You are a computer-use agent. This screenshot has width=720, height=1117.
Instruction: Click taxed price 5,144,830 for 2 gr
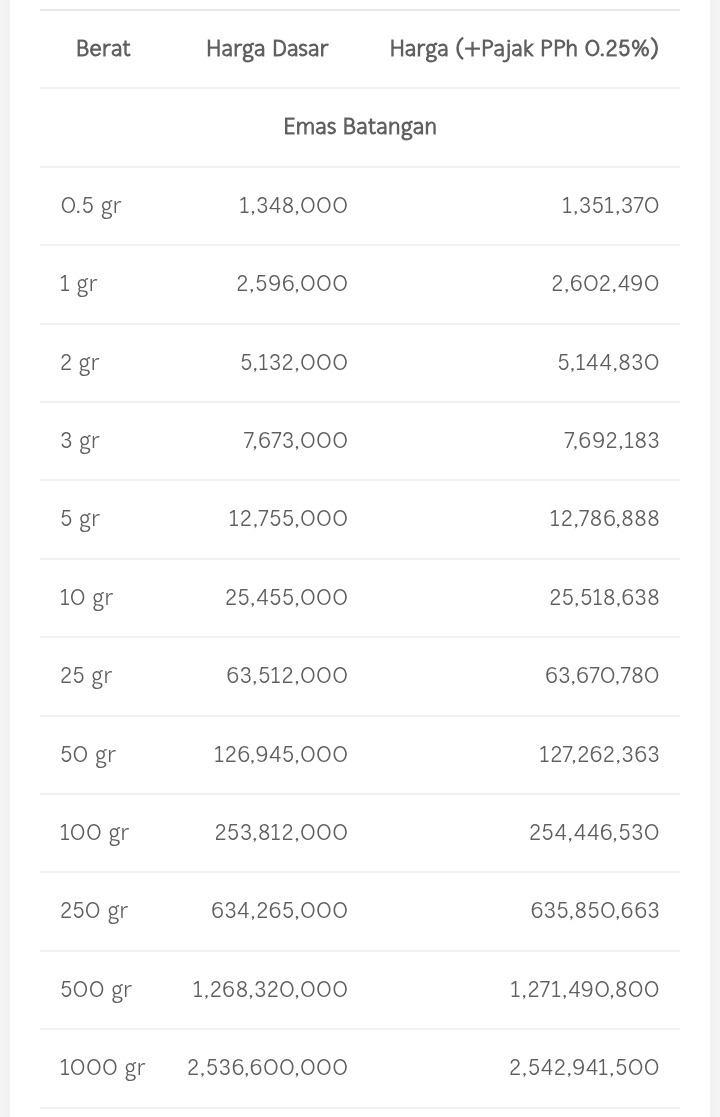click(x=608, y=363)
